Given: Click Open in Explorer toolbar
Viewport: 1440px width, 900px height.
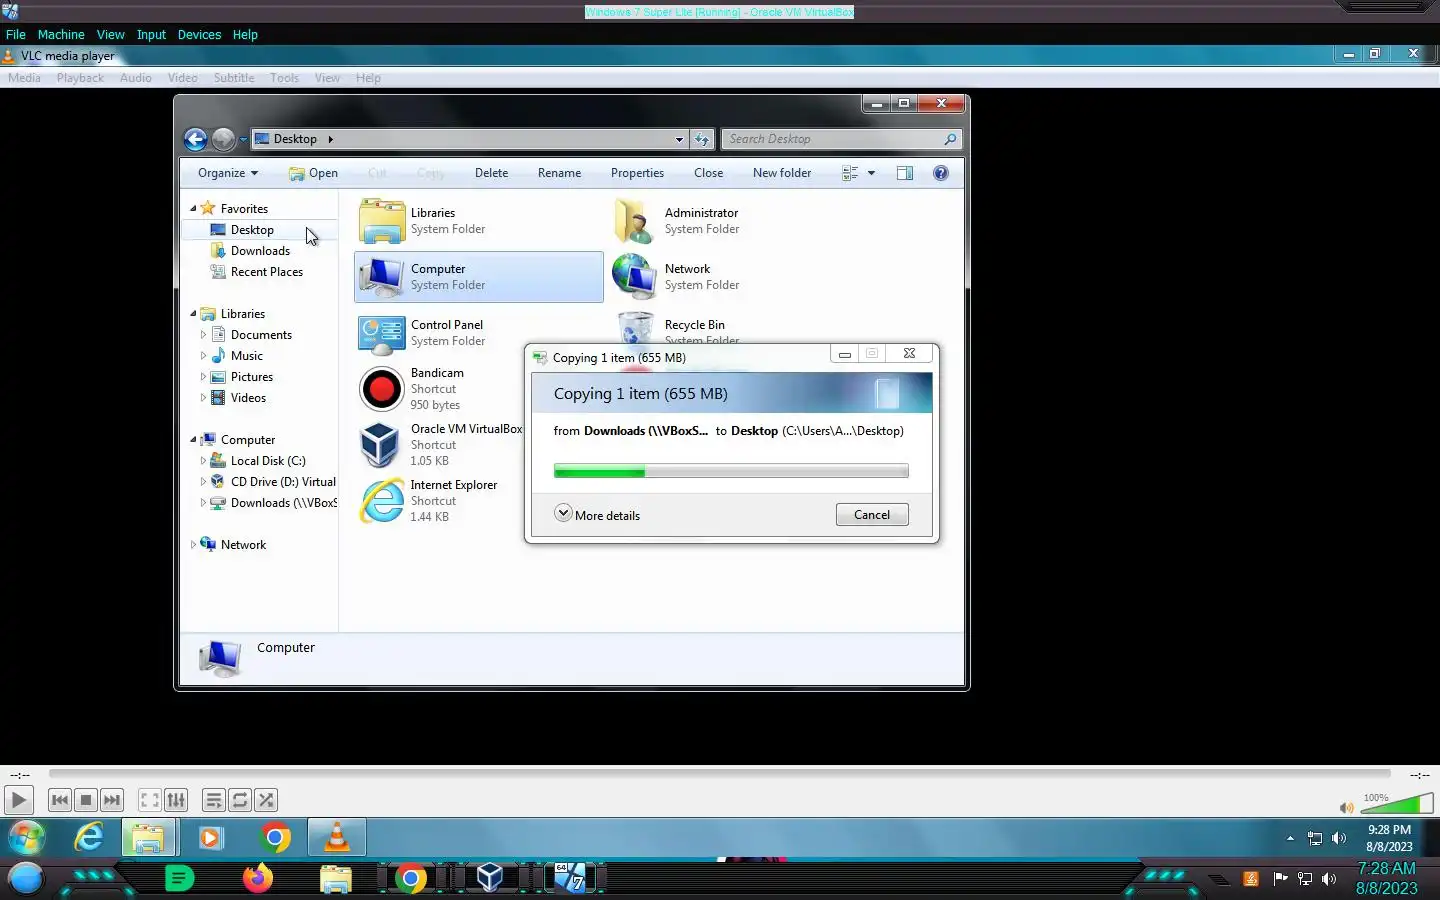Looking at the screenshot, I should (x=313, y=173).
